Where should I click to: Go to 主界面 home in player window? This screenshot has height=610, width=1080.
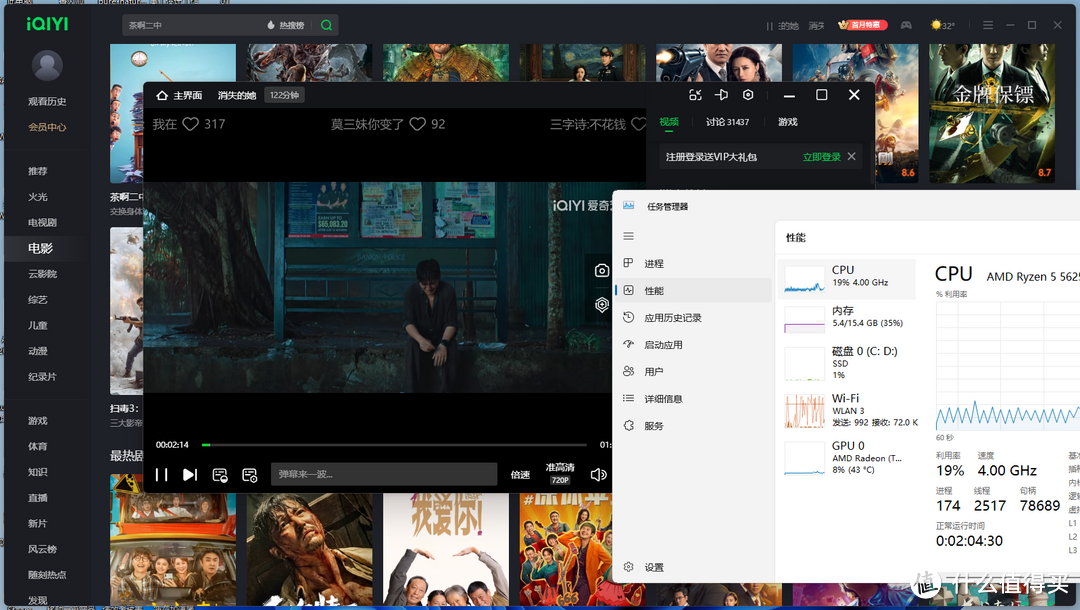click(179, 95)
